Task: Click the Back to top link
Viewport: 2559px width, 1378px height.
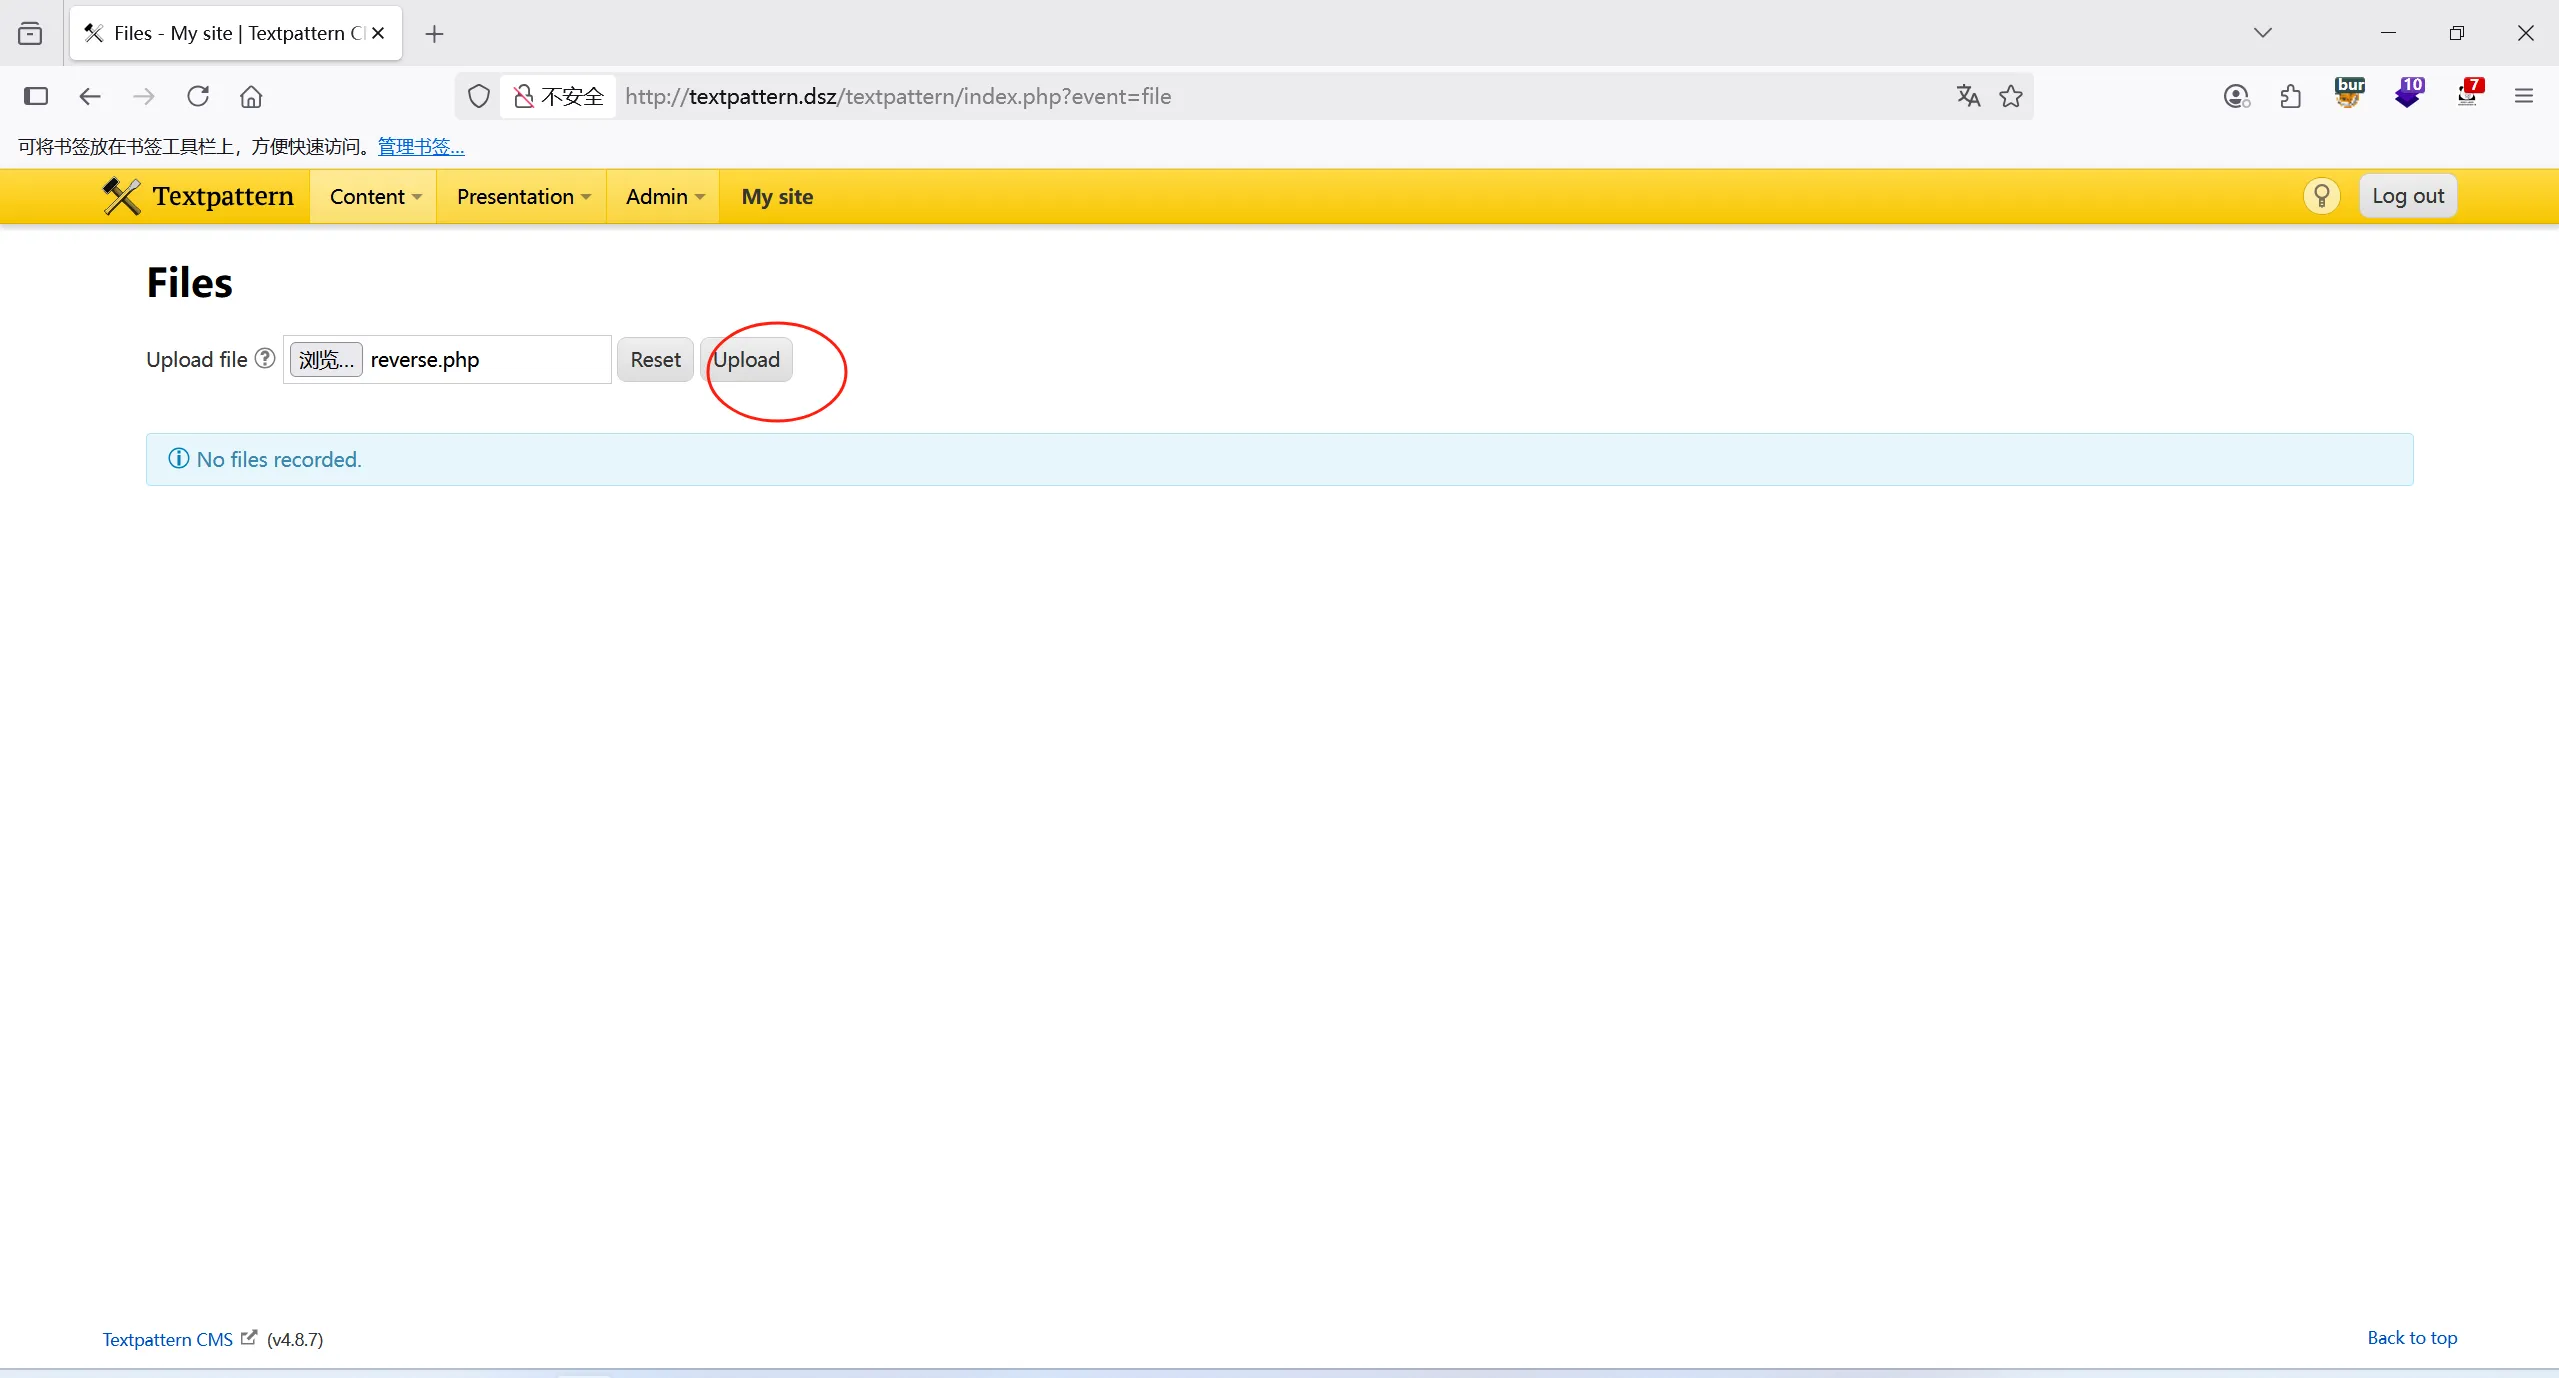Action: click(2411, 1338)
